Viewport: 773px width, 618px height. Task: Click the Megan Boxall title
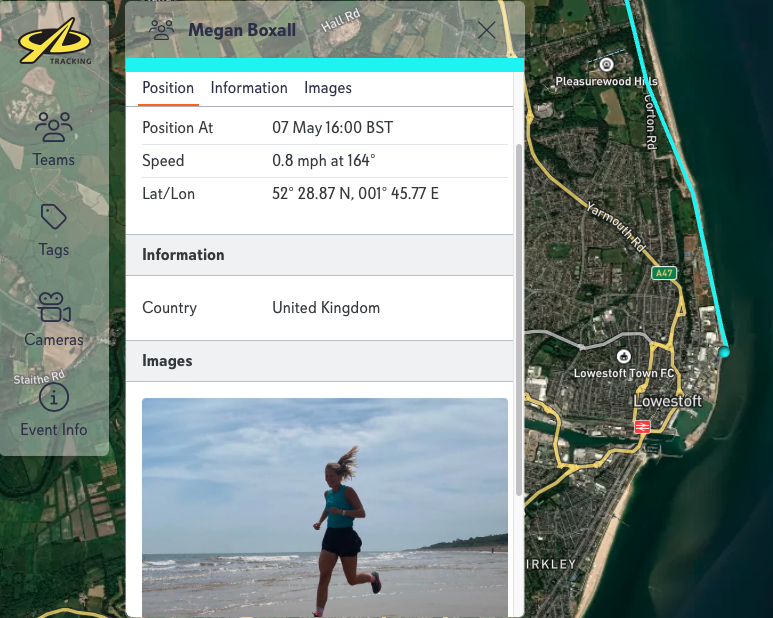click(242, 30)
